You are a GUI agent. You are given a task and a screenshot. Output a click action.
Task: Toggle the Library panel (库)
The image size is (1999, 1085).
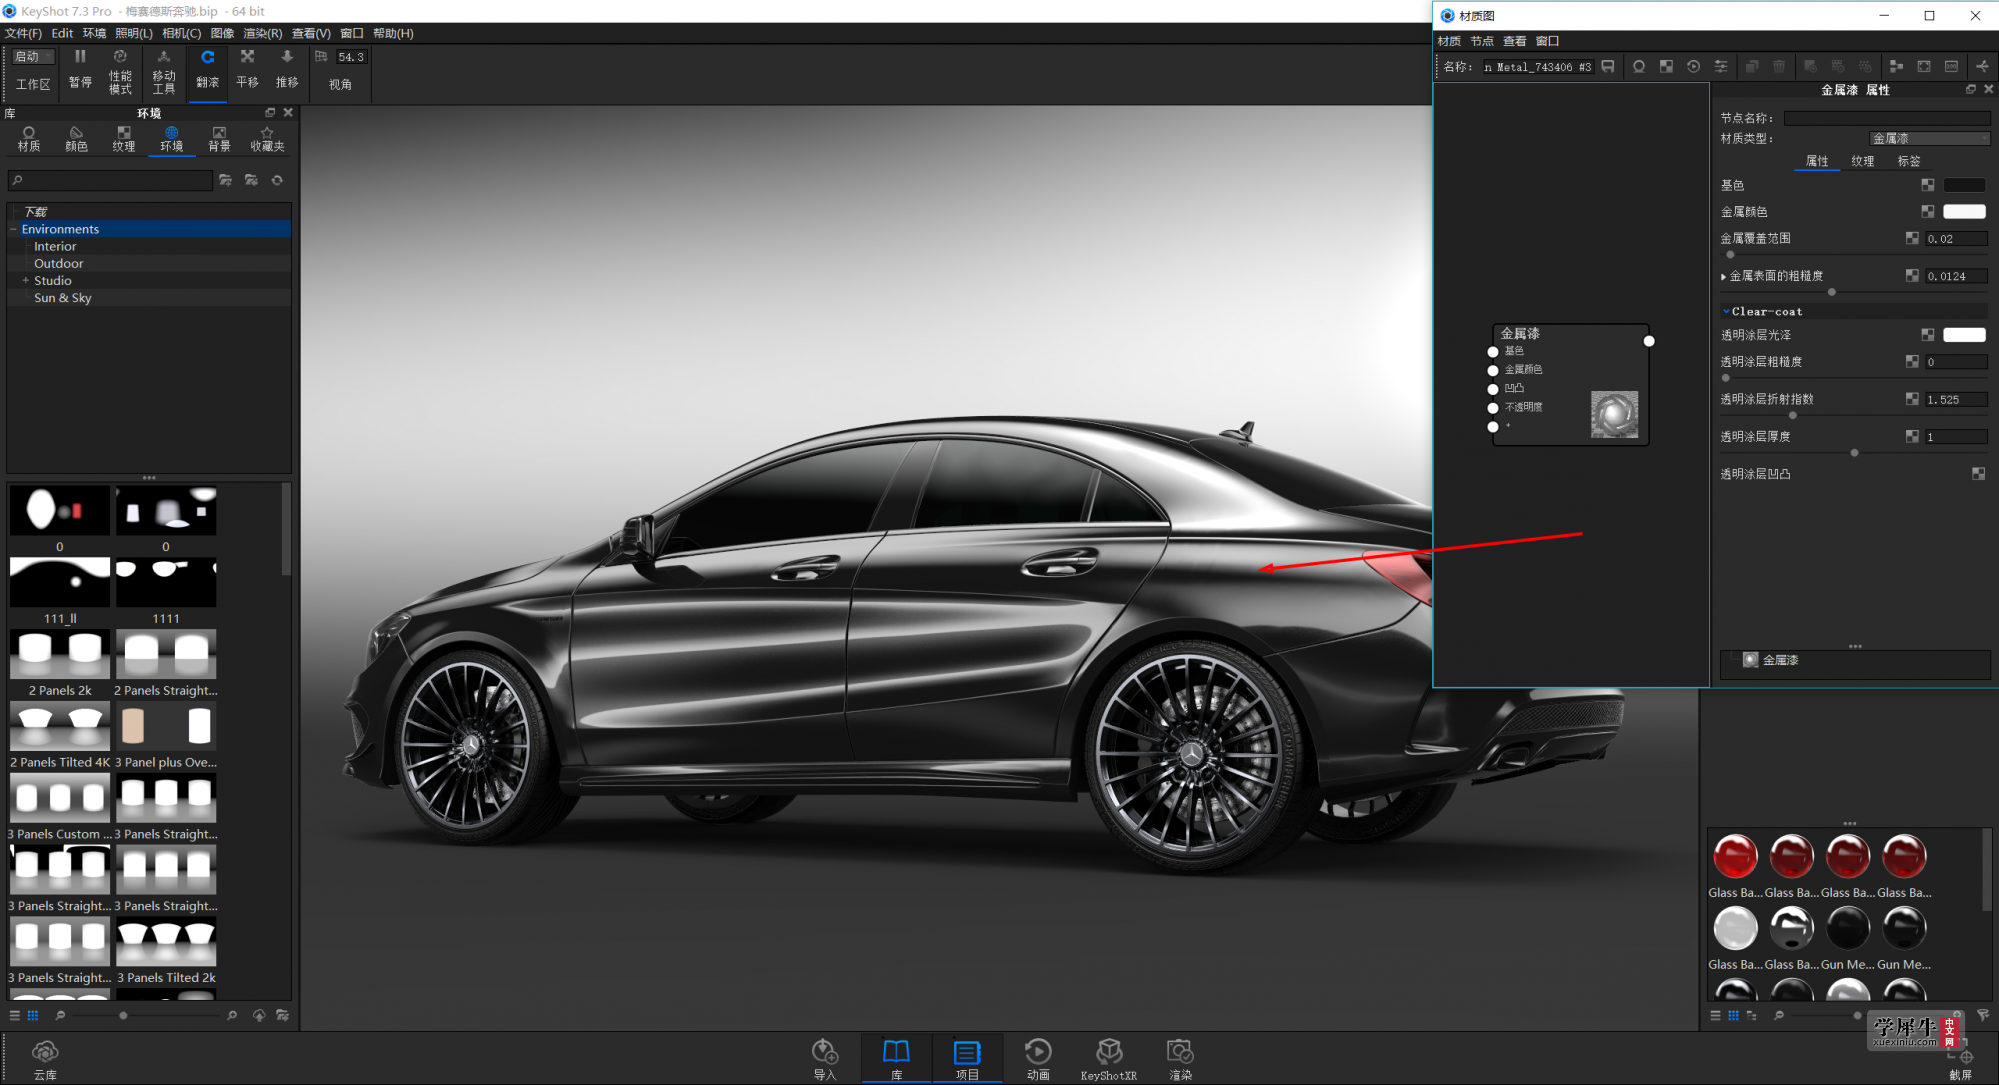tap(896, 1059)
